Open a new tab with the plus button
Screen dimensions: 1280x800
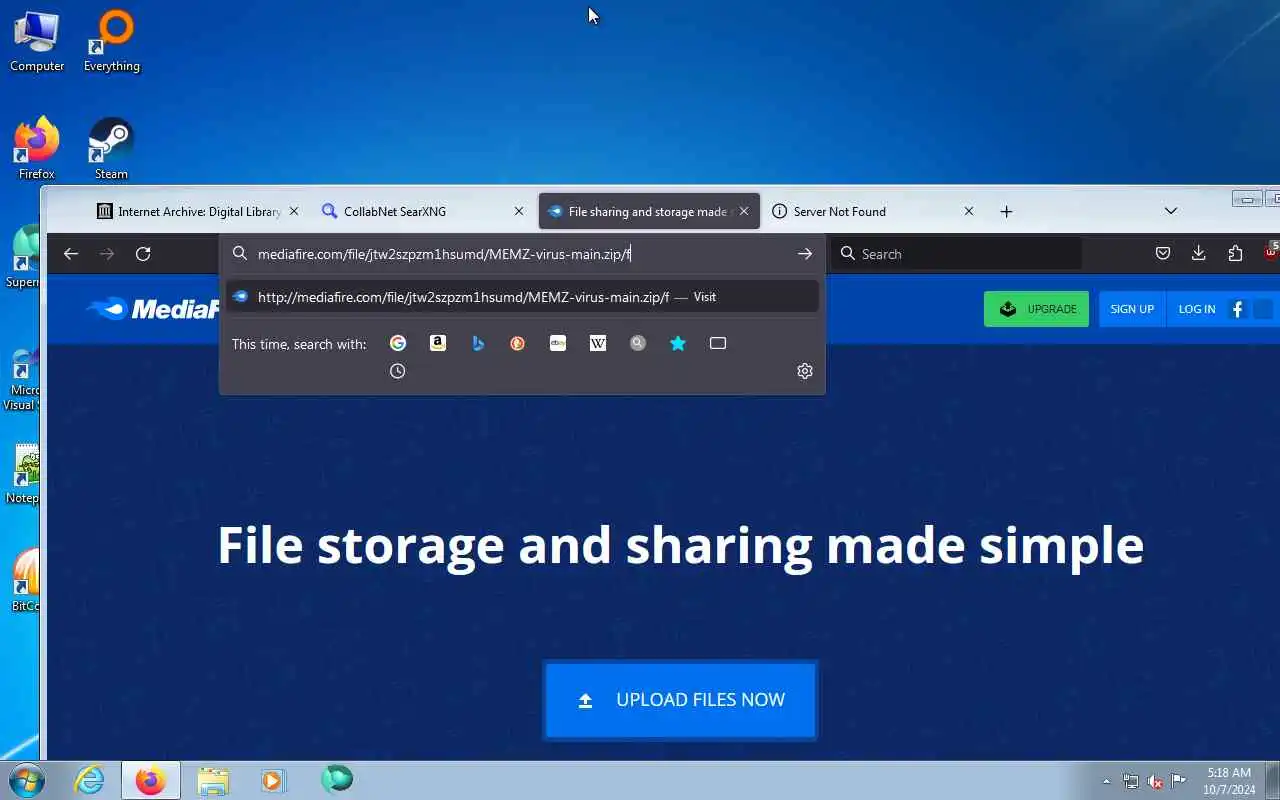pyautogui.click(x=1007, y=212)
